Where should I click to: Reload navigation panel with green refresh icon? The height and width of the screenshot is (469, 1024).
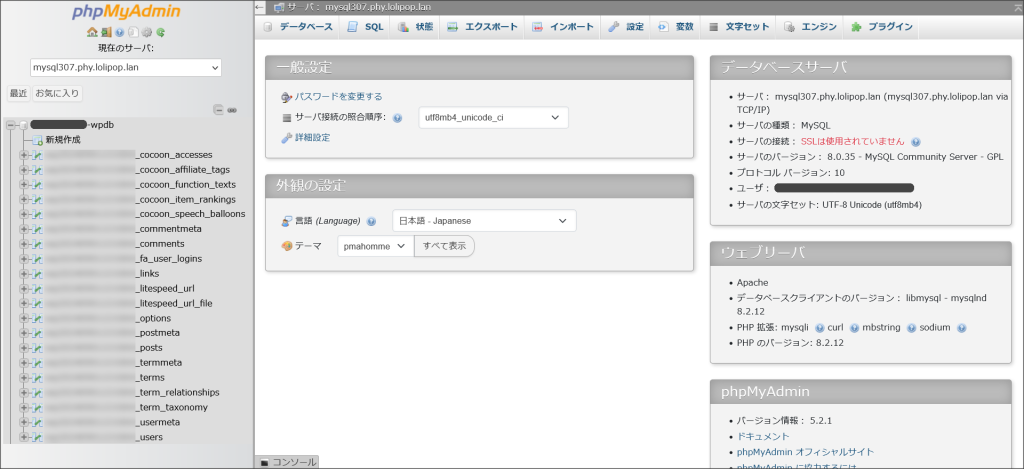tap(161, 32)
